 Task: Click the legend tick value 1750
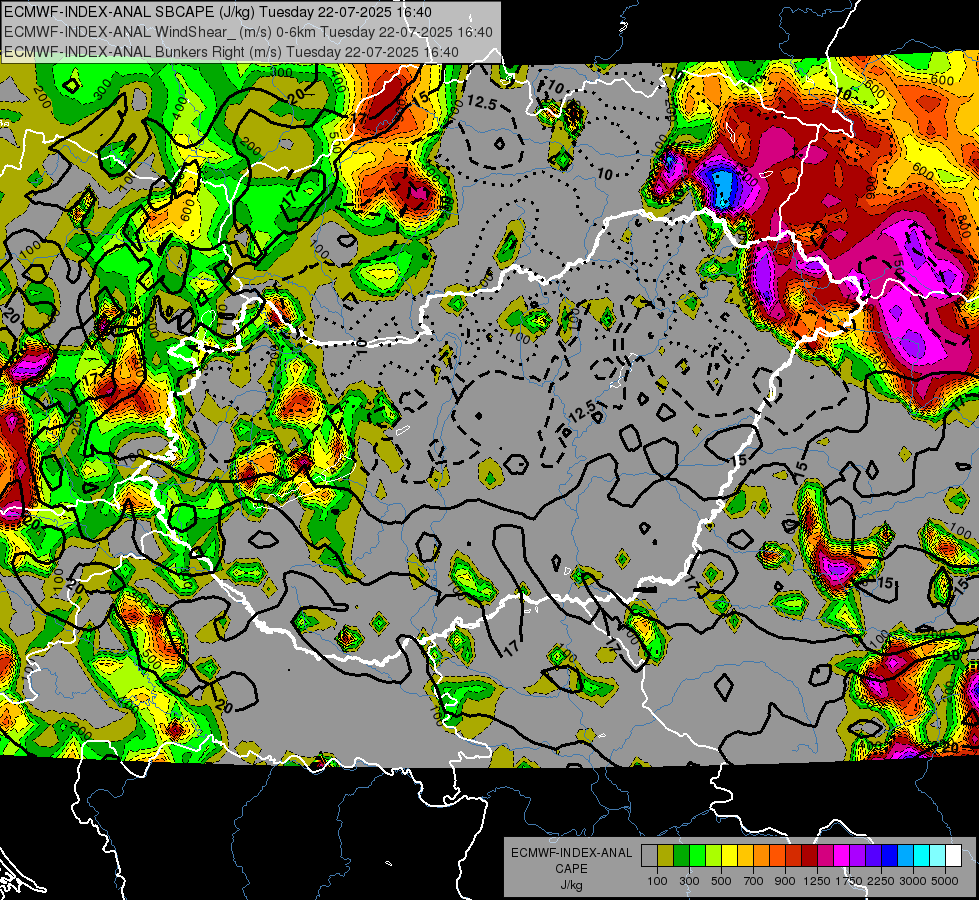pos(849,881)
